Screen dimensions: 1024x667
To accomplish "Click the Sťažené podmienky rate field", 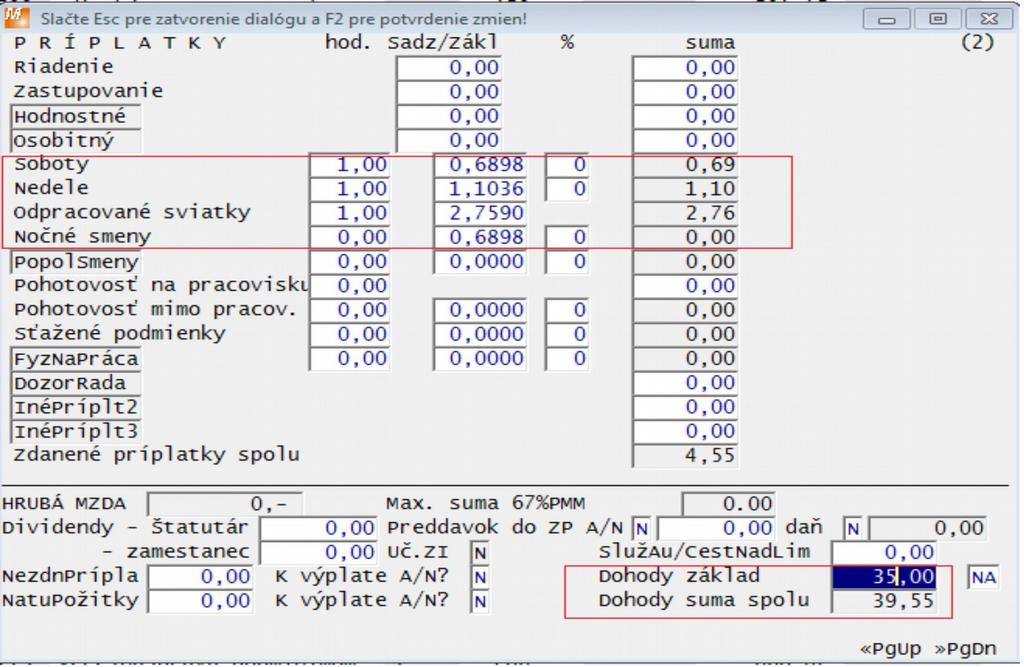I will point(480,334).
